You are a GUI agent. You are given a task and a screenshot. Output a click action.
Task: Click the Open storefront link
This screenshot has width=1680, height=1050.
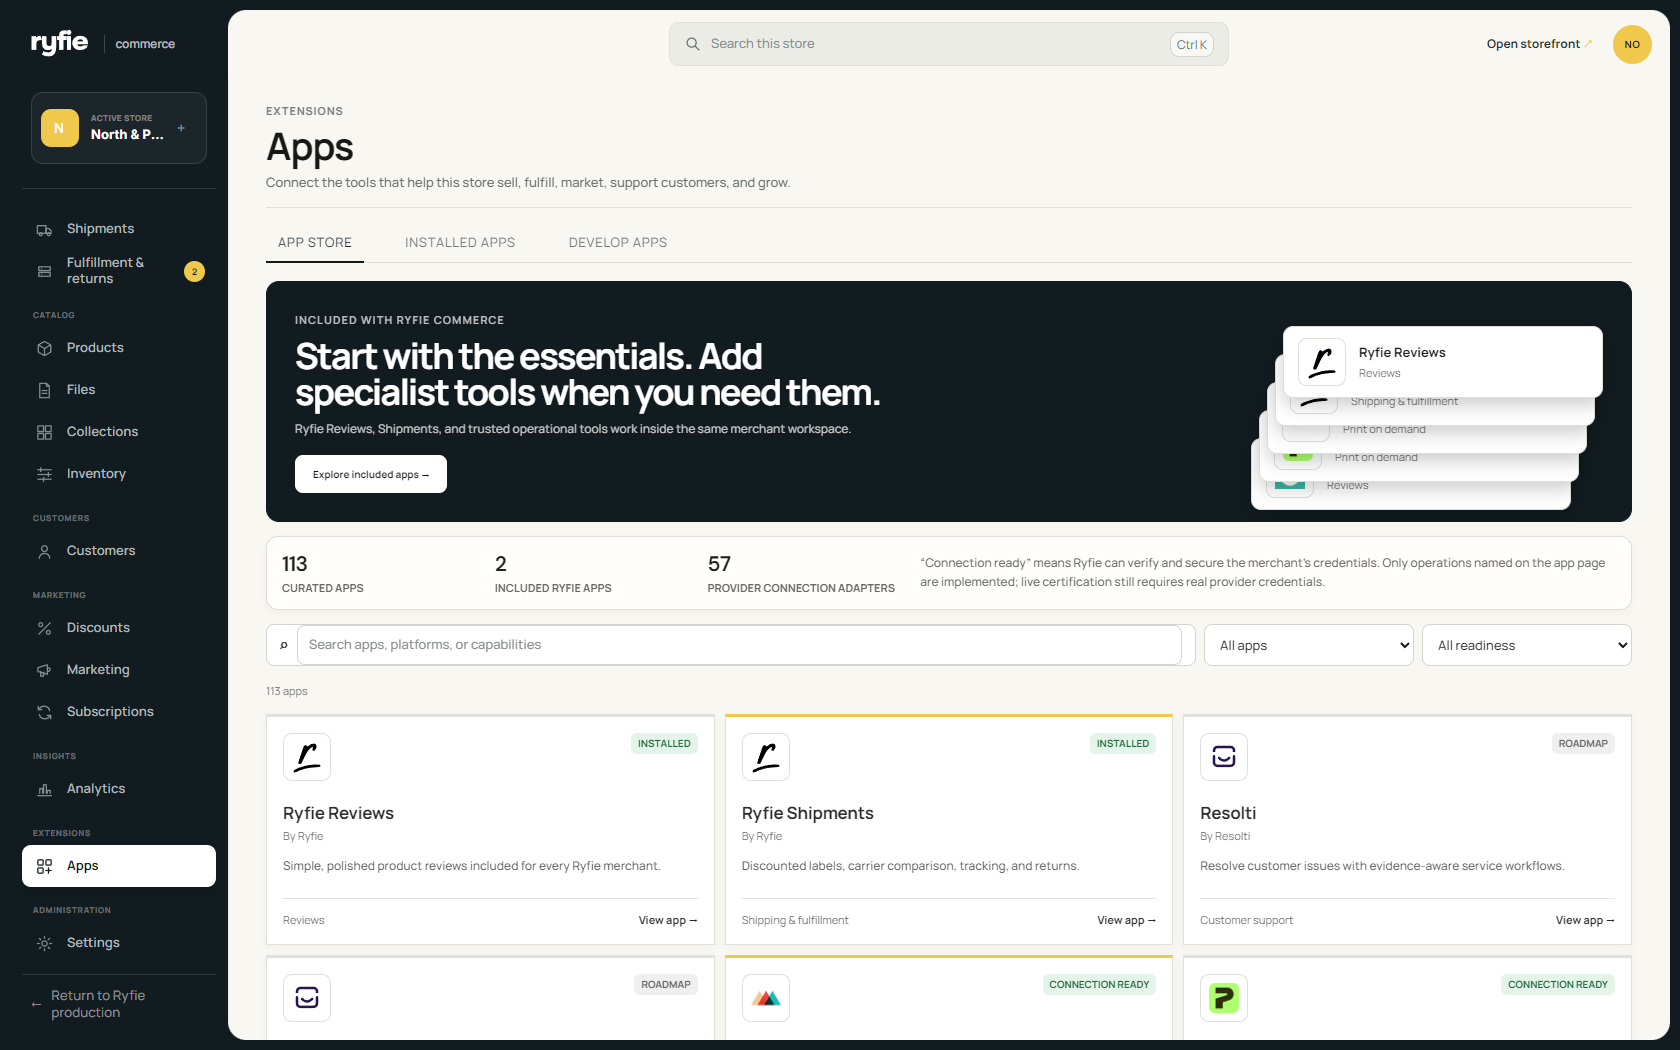[x=1539, y=44]
